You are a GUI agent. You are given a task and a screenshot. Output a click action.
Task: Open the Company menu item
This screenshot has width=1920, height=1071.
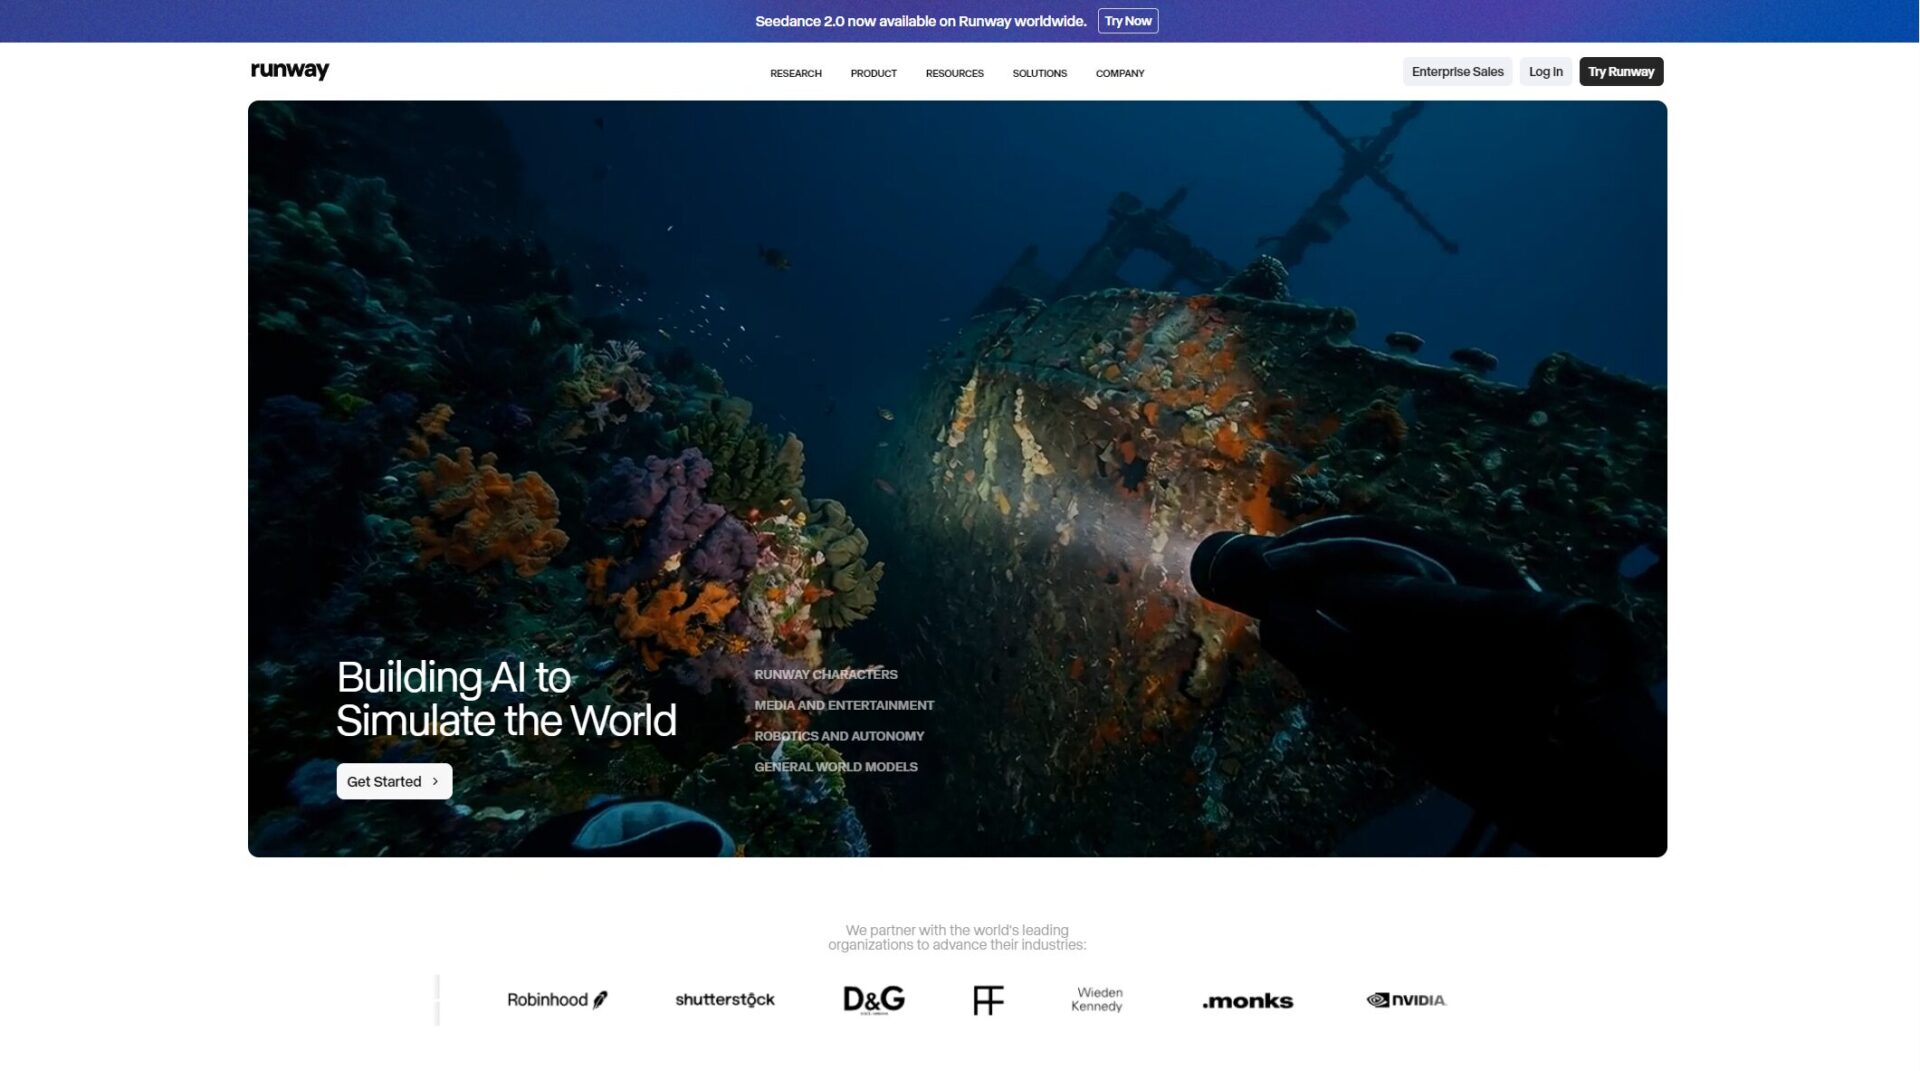(1119, 73)
